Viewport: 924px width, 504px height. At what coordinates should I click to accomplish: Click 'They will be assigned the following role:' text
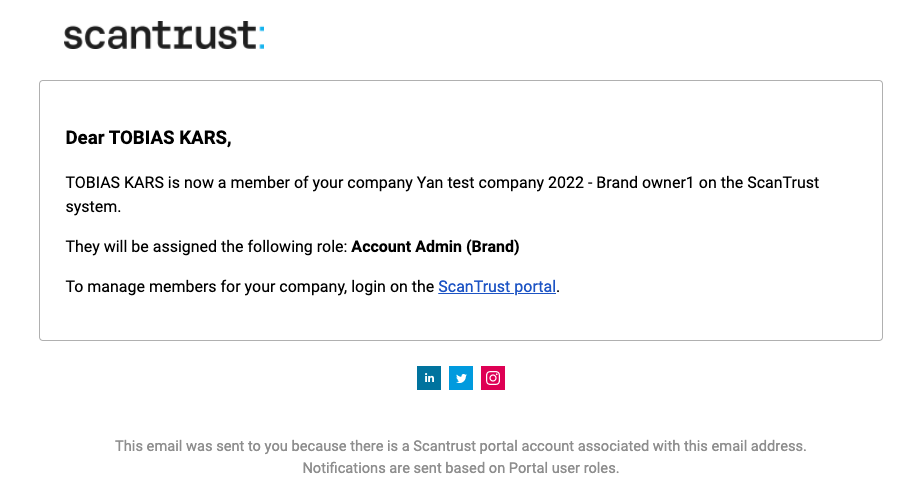206,246
